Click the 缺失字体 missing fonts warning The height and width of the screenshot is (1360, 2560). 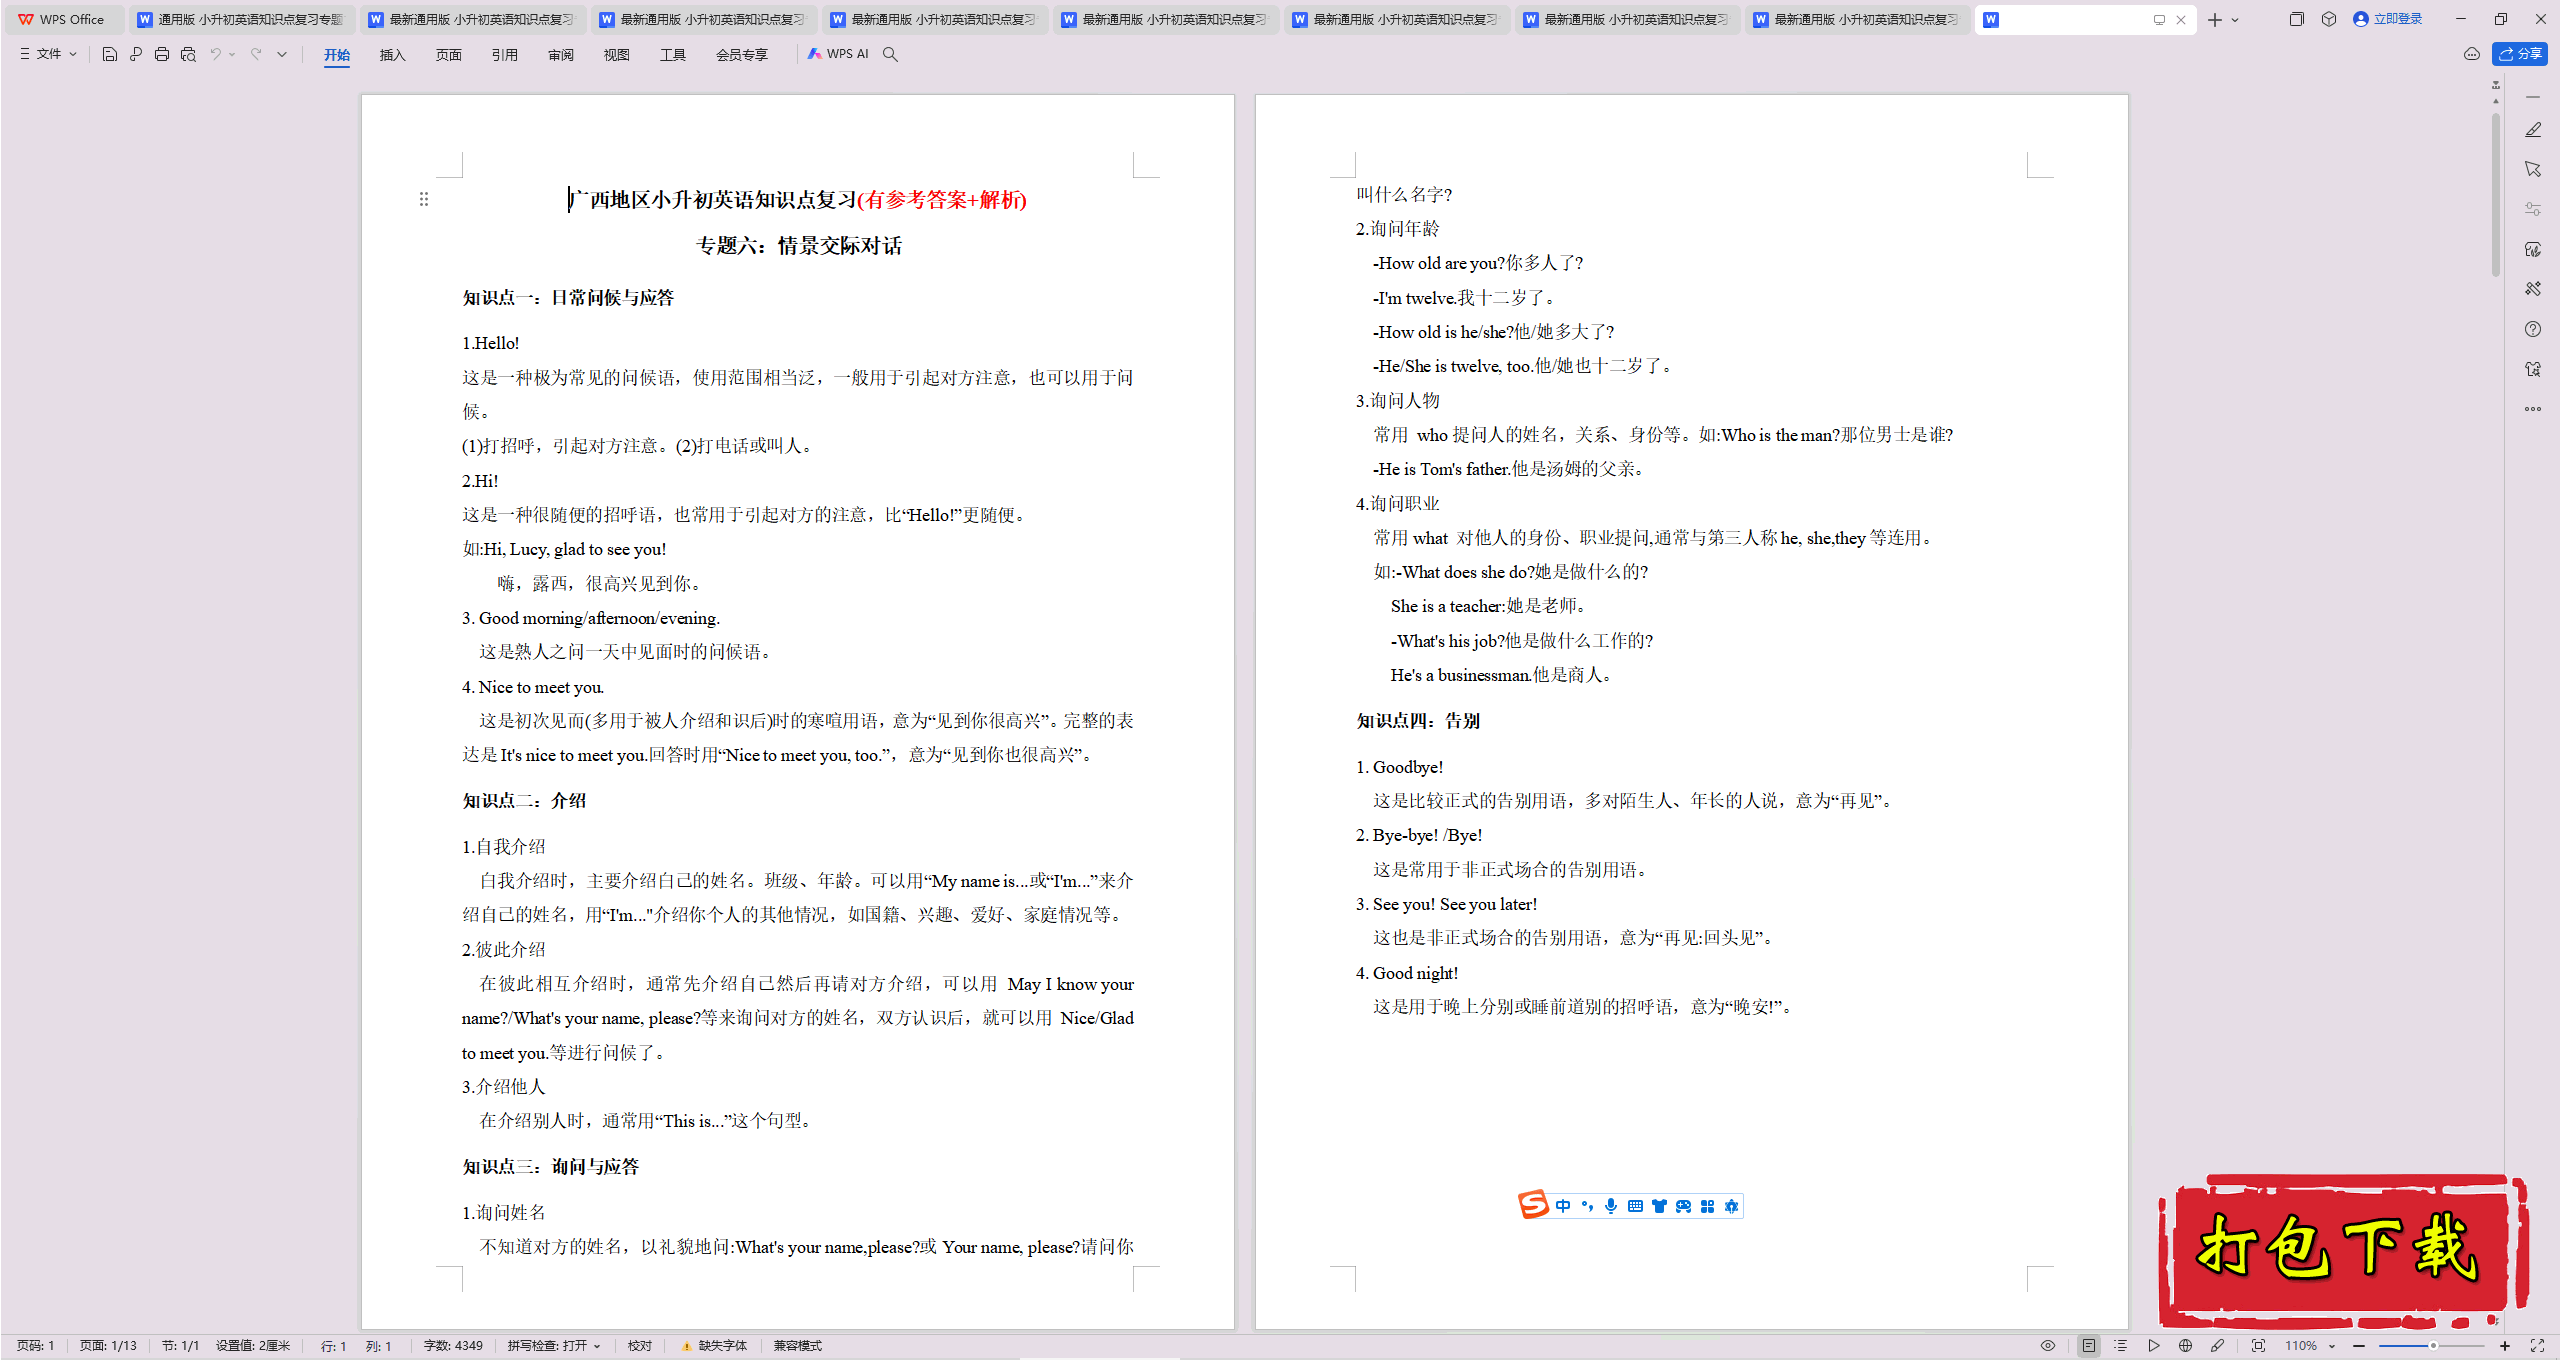[x=714, y=1346]
